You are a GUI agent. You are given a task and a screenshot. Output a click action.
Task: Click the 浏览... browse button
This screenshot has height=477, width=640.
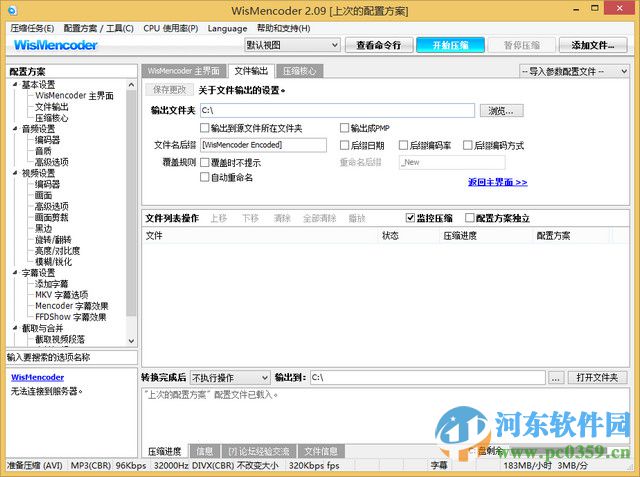pos(501,111)
